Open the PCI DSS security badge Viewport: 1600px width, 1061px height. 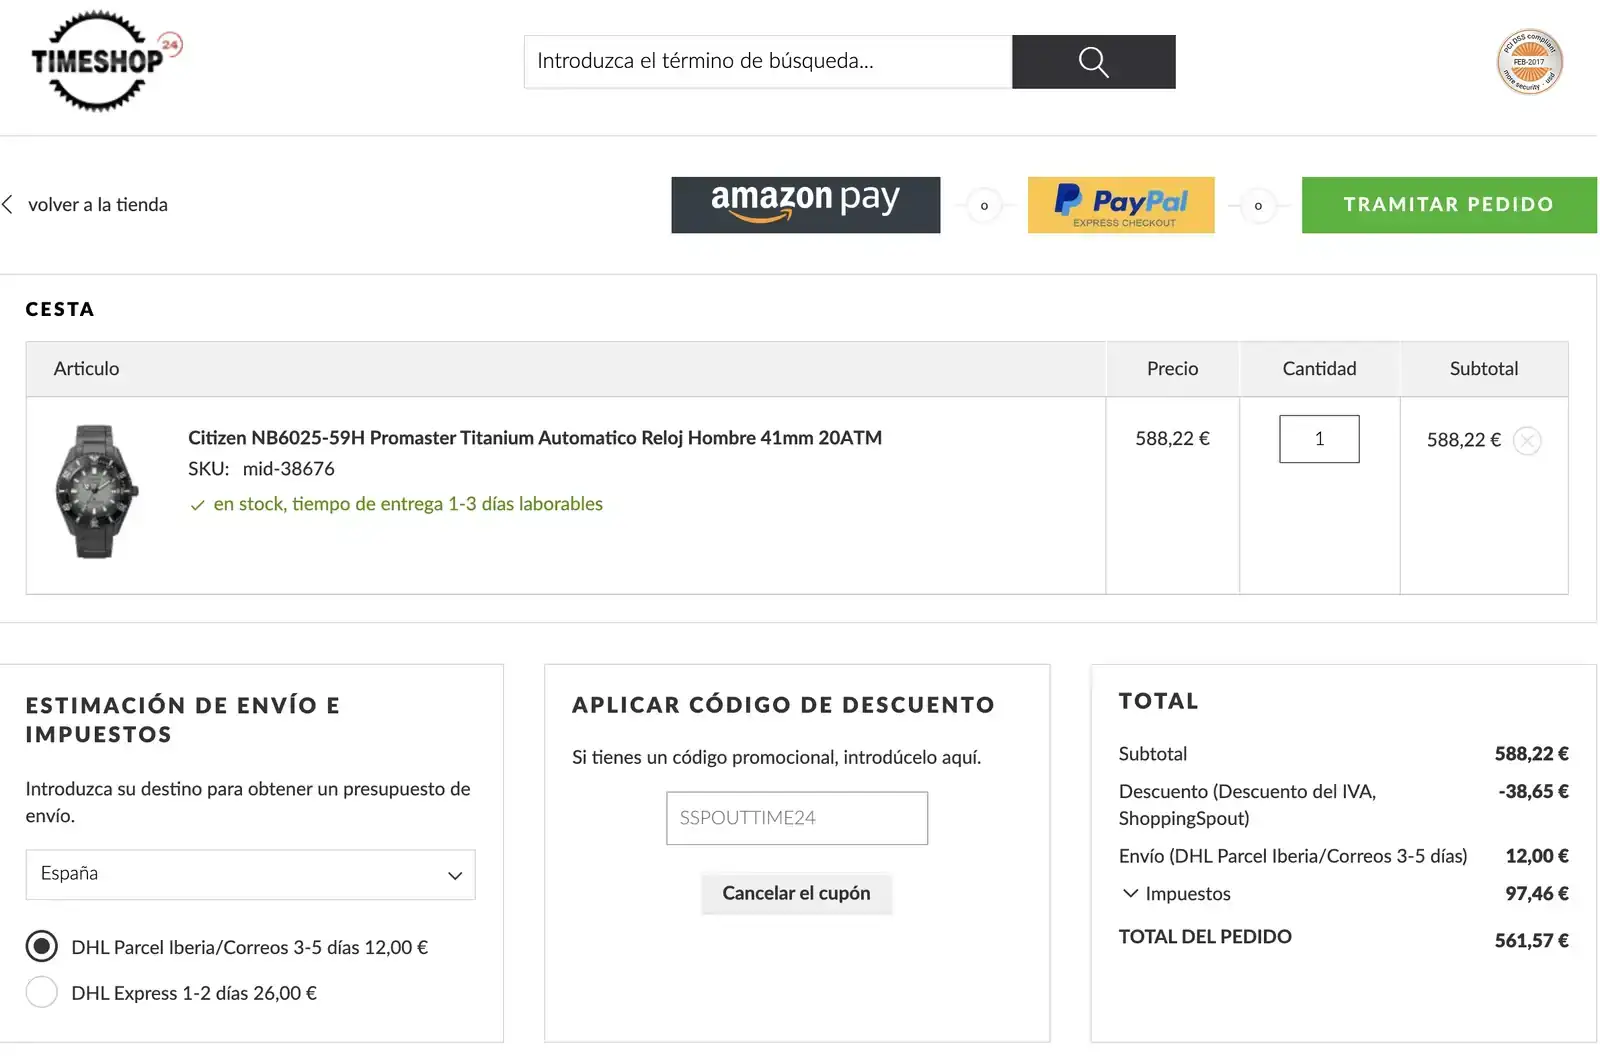tap(1529, 62)
